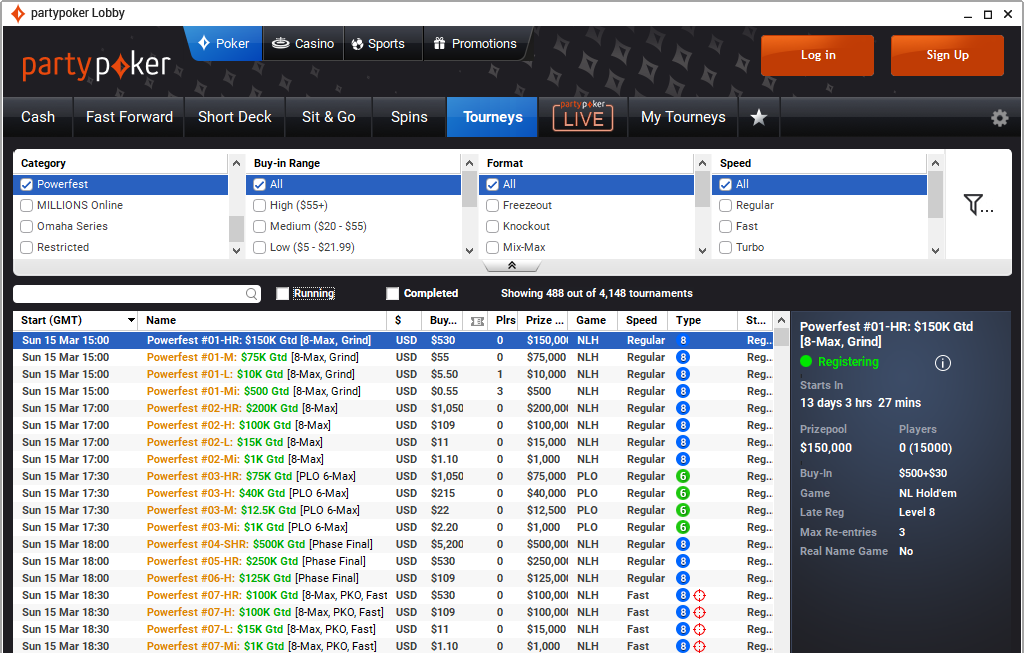Viewport: 1024px width, 653px height.
Task: Click 6-max icon in Powerfest #03-M row
Action: coord(682,510)
